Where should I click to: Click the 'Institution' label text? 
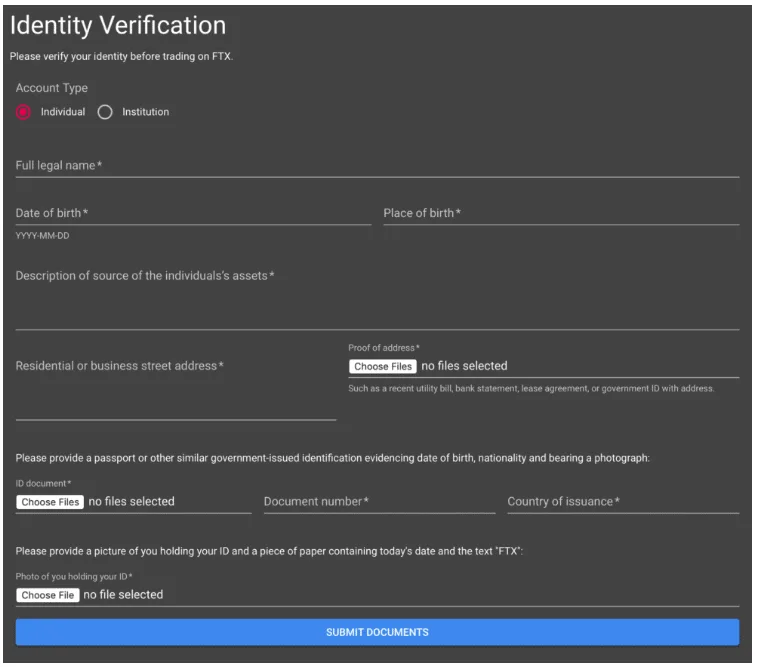click(x=145, y=112)
